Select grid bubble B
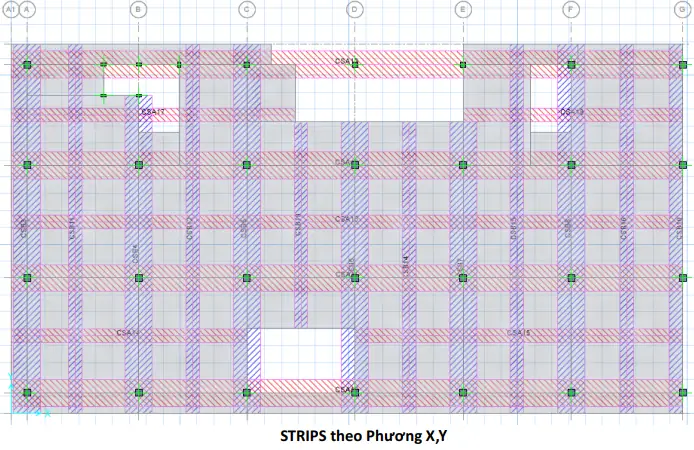 pos(139,9)
